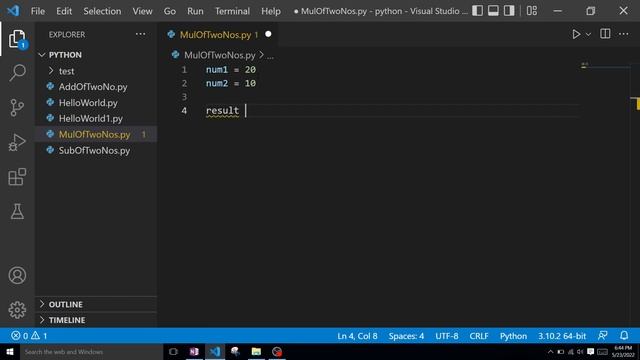Click the value 10 on line 2
The width and height of the screenshot is (640, 360).
click(x=250, y=83)
